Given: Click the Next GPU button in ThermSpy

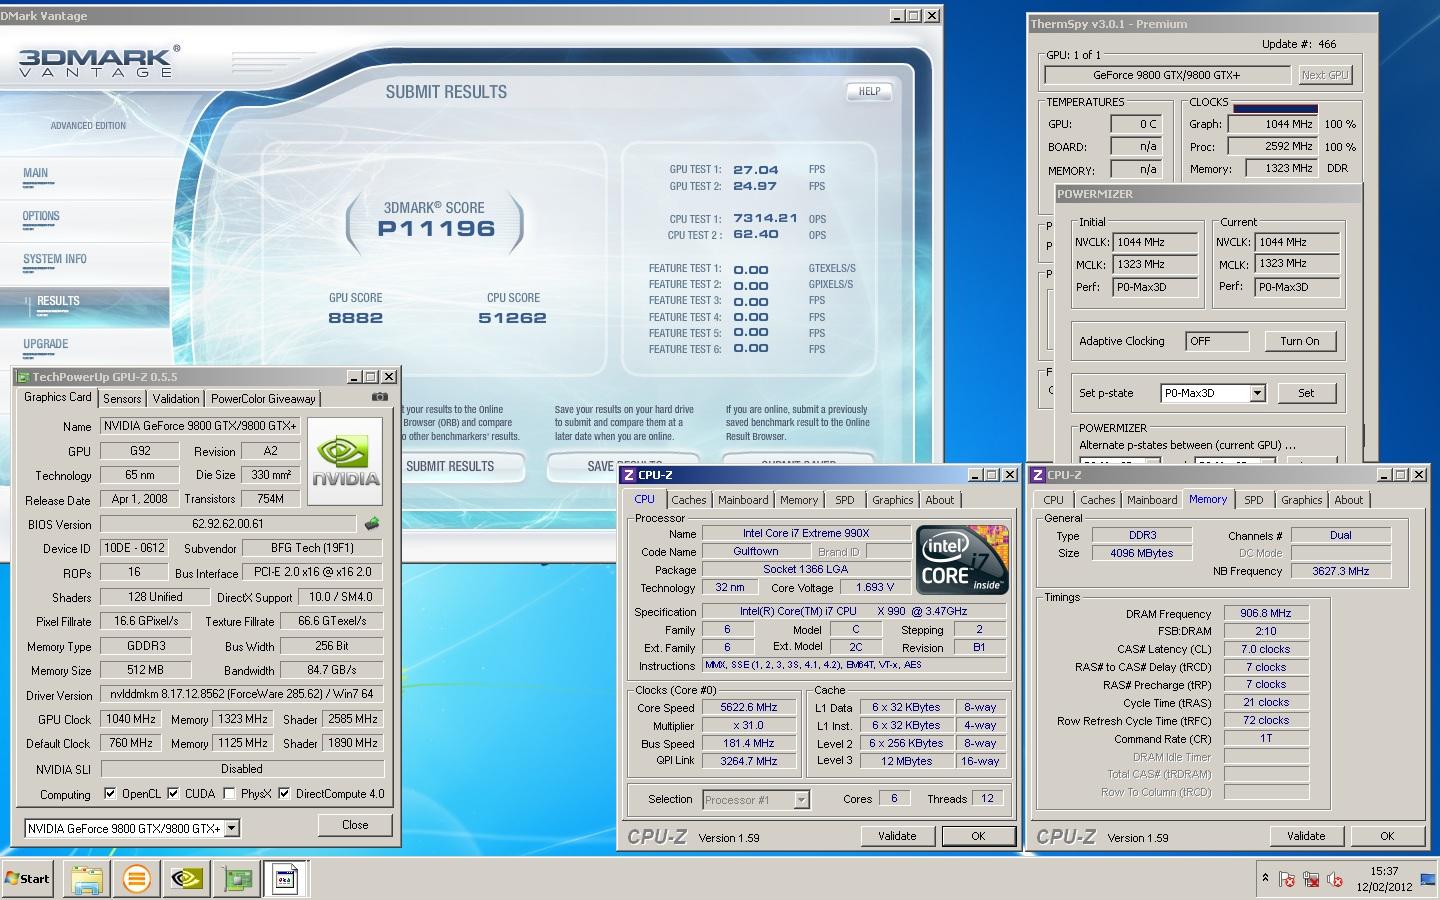Looking at the screenshot, I should [x=1325, y=75].
